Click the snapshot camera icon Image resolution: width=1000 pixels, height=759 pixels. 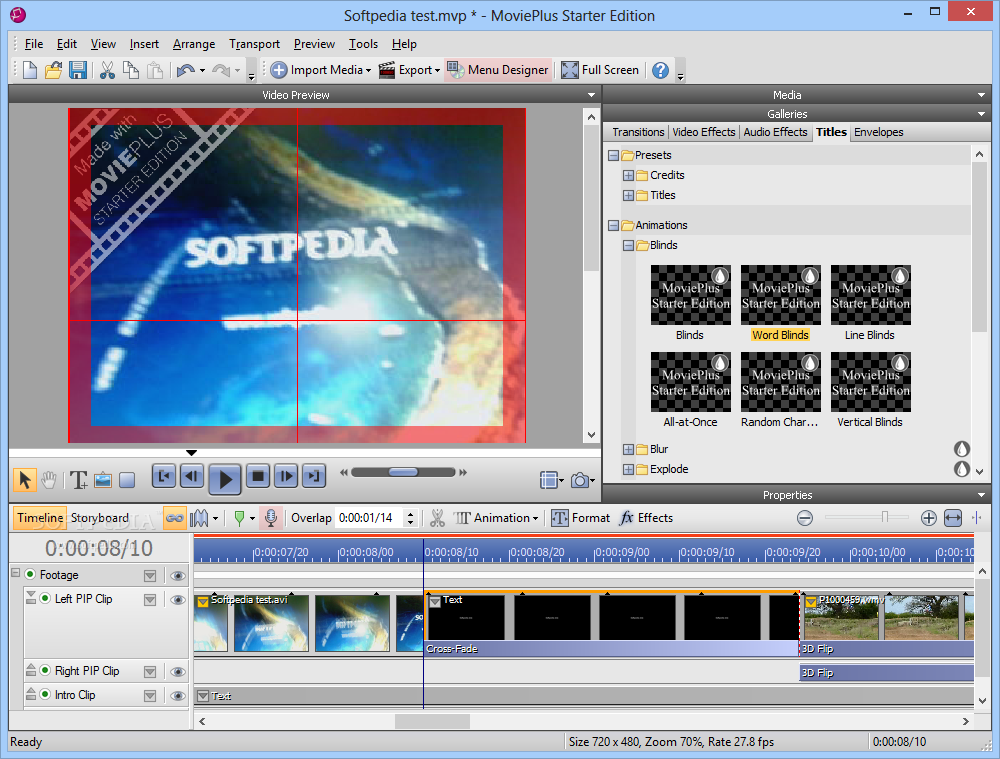580,480
